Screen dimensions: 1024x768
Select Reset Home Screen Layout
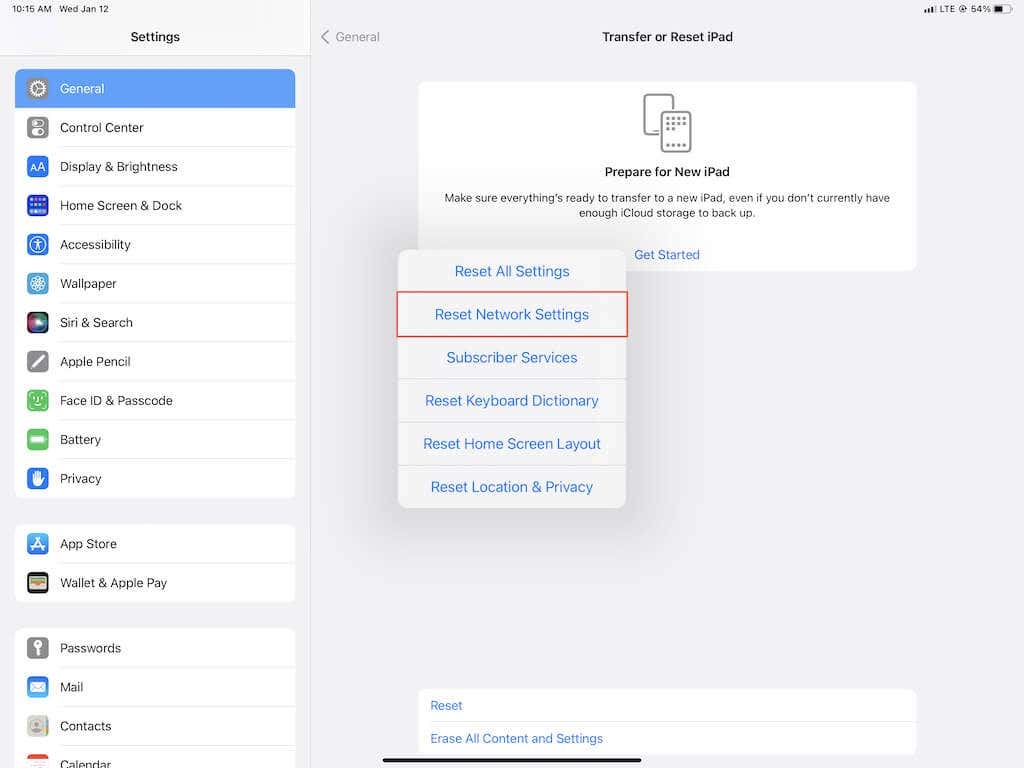tap(511, 443)
